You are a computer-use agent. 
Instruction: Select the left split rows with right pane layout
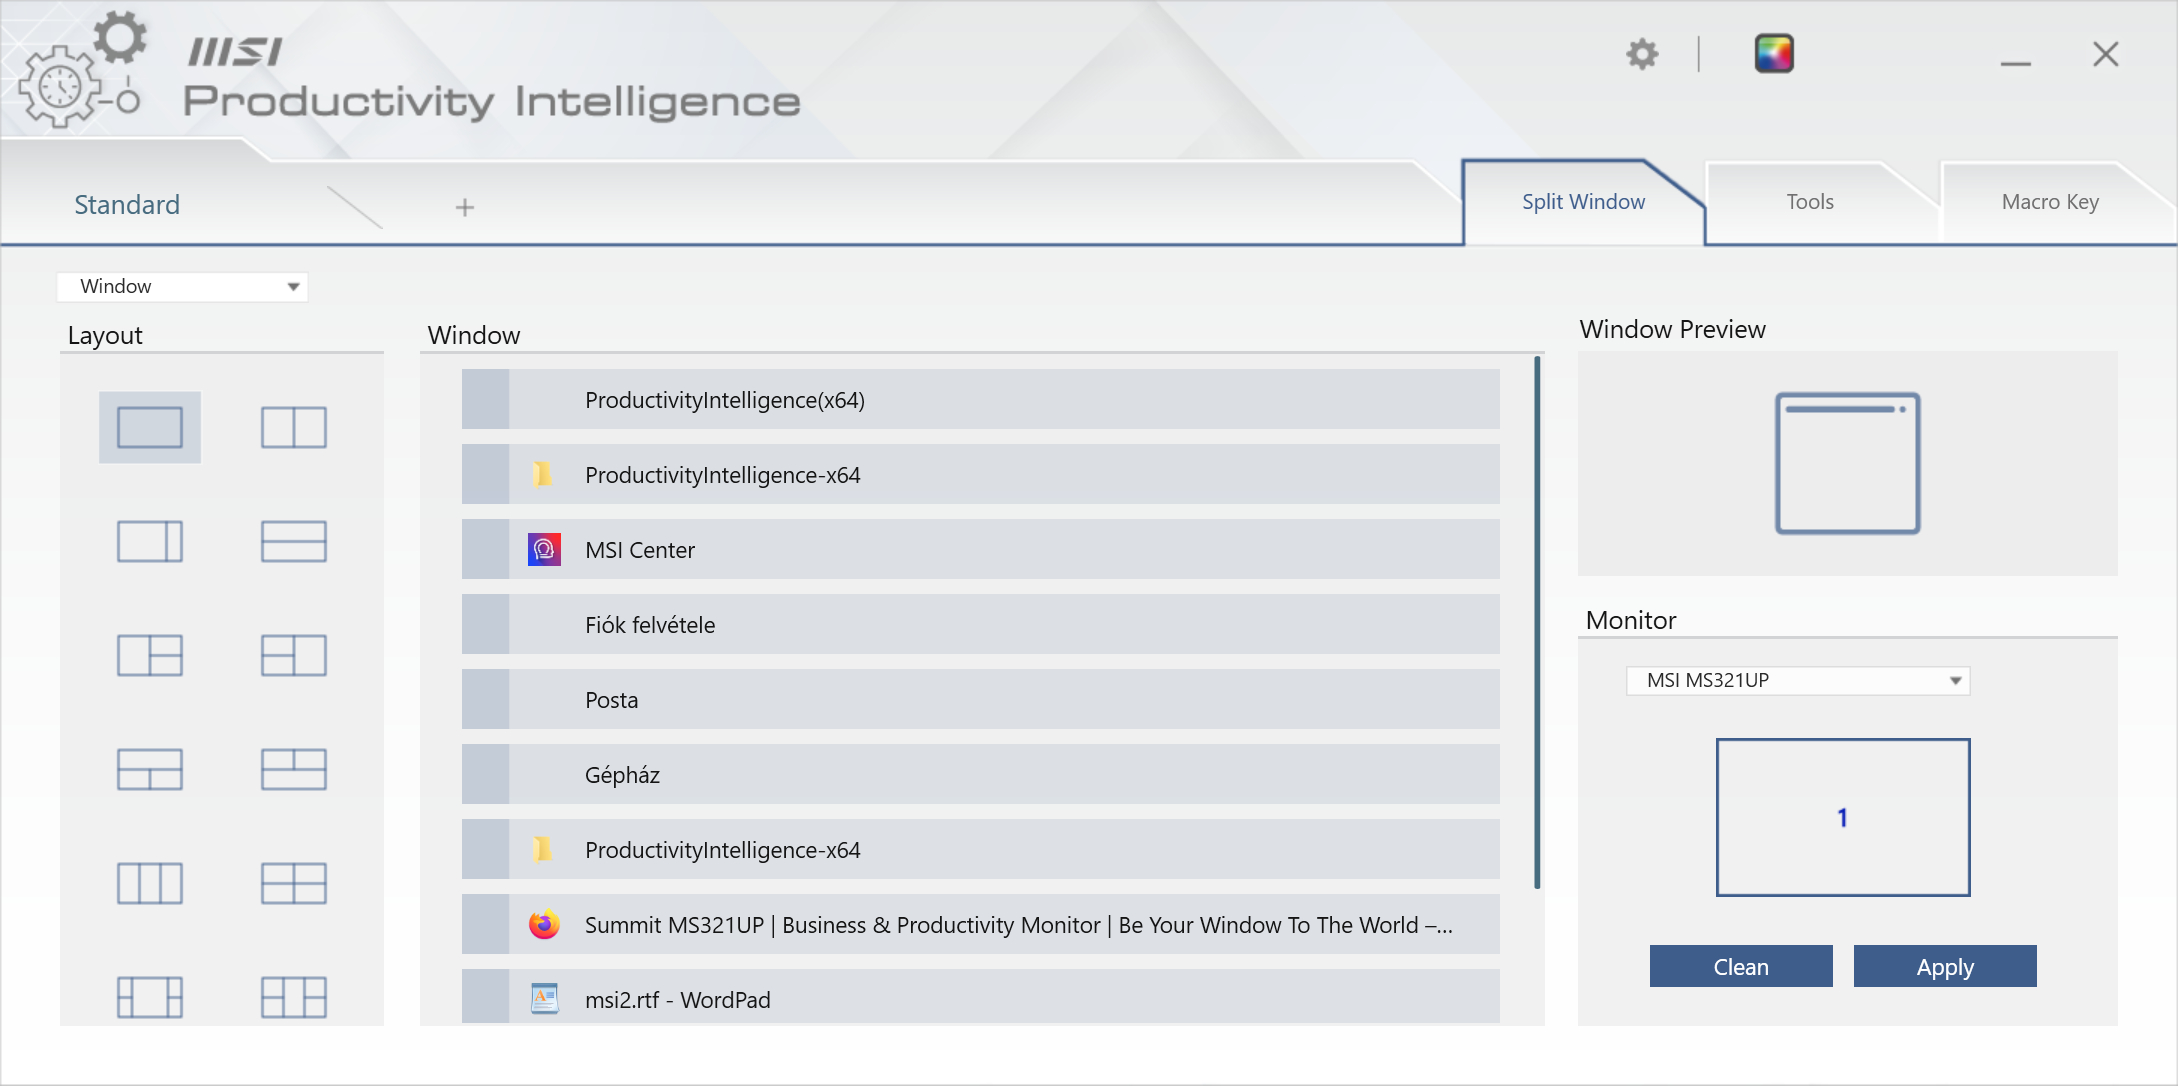click(294, 655)
